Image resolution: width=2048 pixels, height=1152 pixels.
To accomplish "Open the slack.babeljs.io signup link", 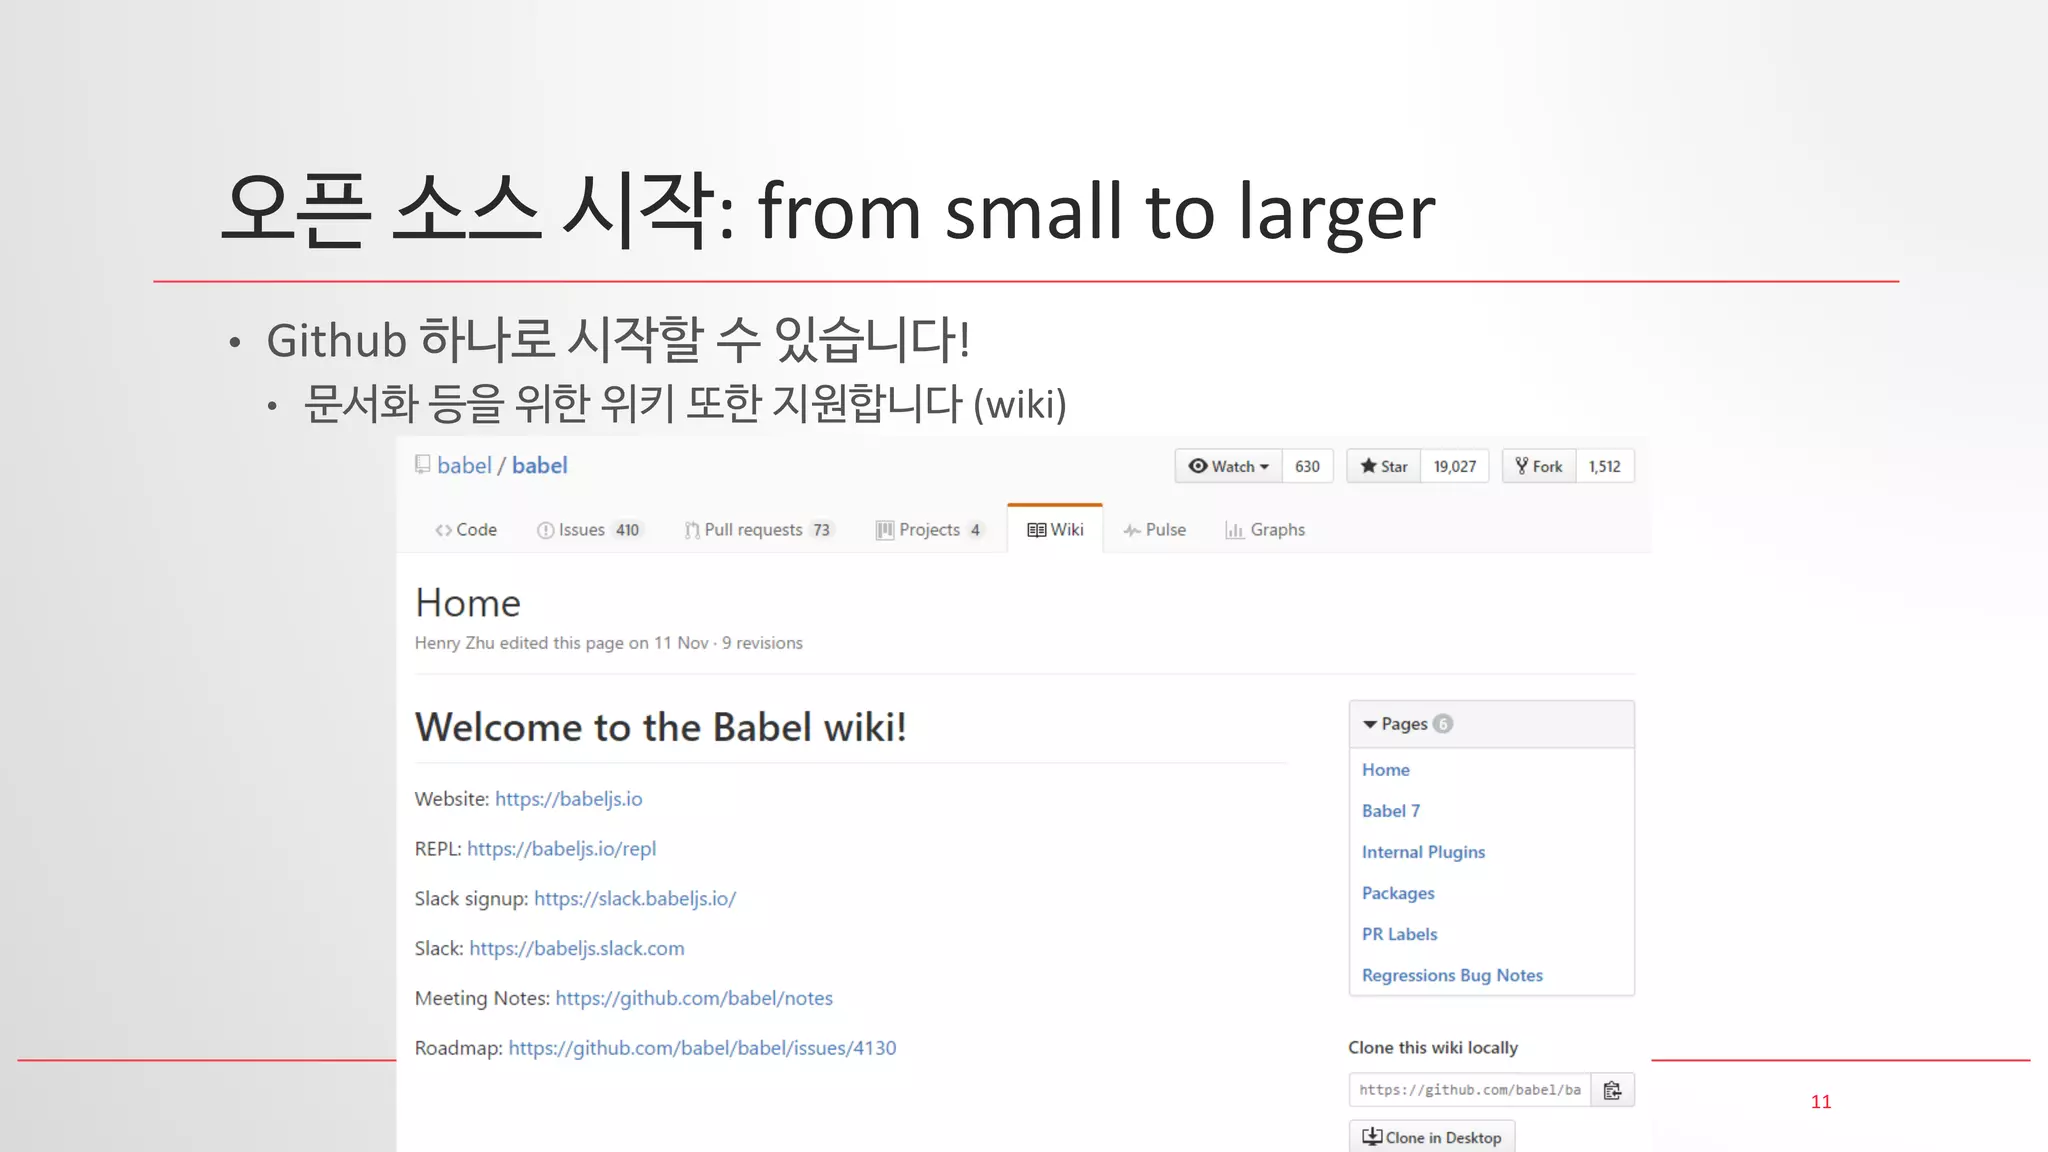I will pyautogui.click(x=635, y=899).
